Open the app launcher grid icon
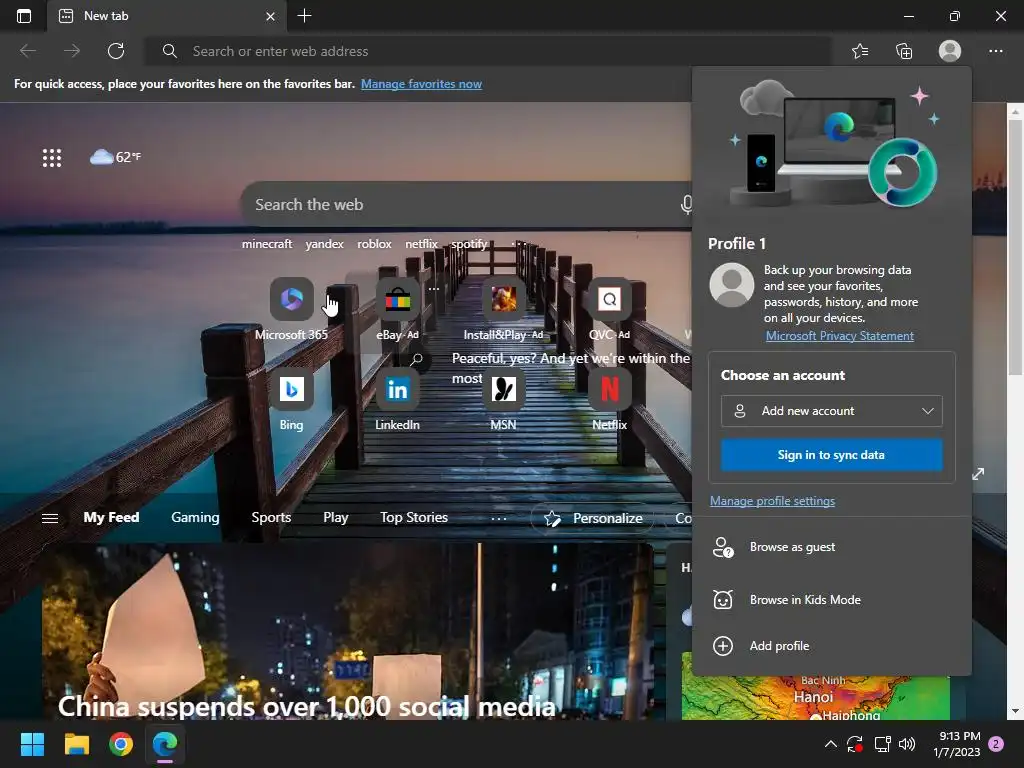Image resolution: width=1024 pixels, height=768 pixels. (52, 157)
